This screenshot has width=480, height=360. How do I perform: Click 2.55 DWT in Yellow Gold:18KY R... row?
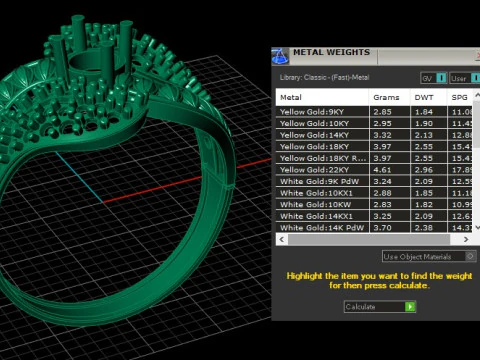point(428,158)
